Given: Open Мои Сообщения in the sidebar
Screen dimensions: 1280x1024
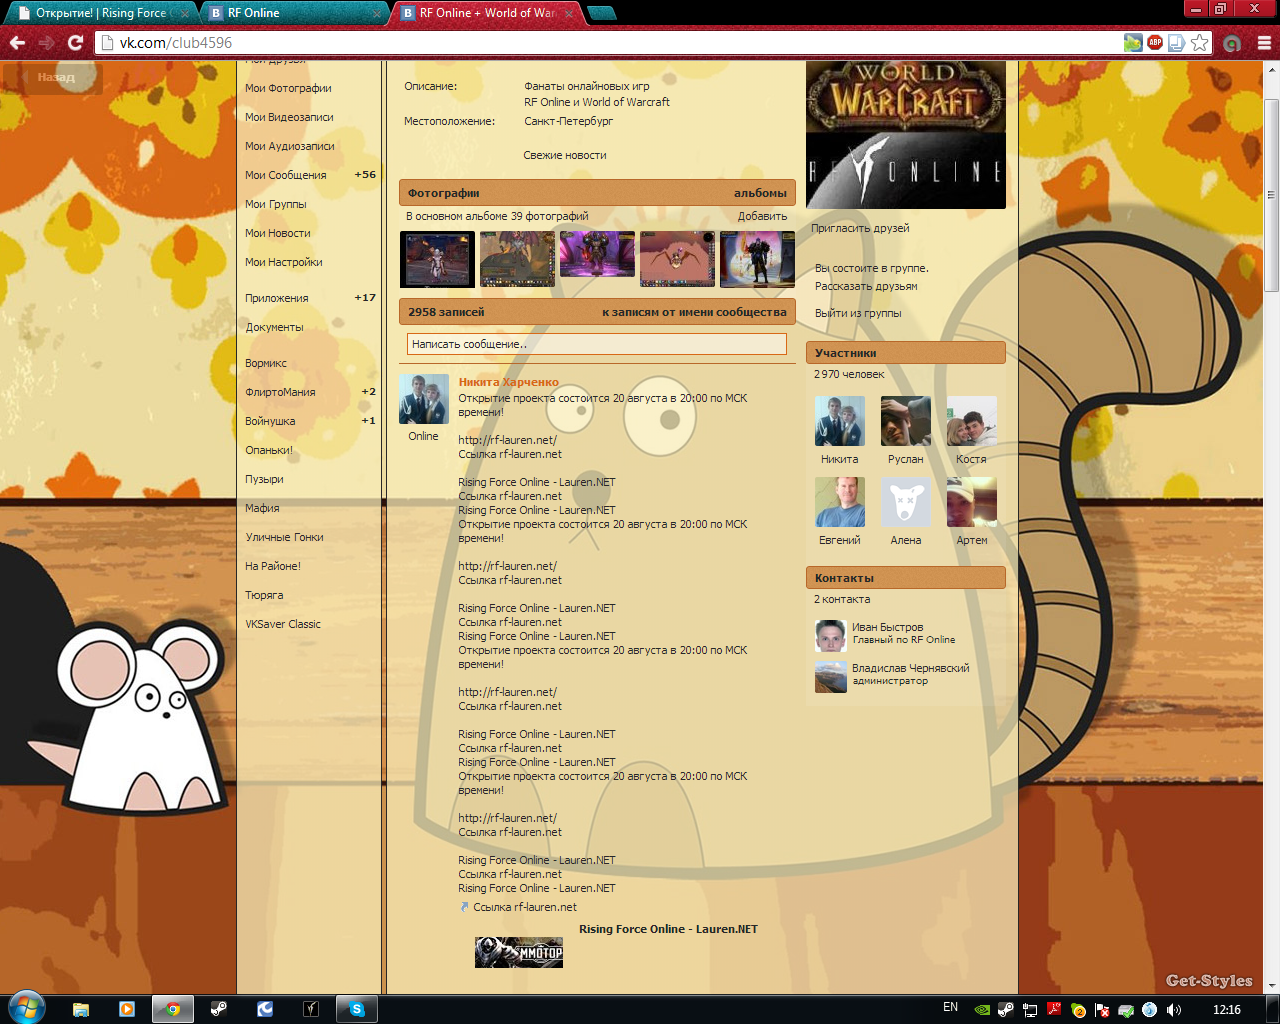Looking at the screenshot, I should point(286,175).
